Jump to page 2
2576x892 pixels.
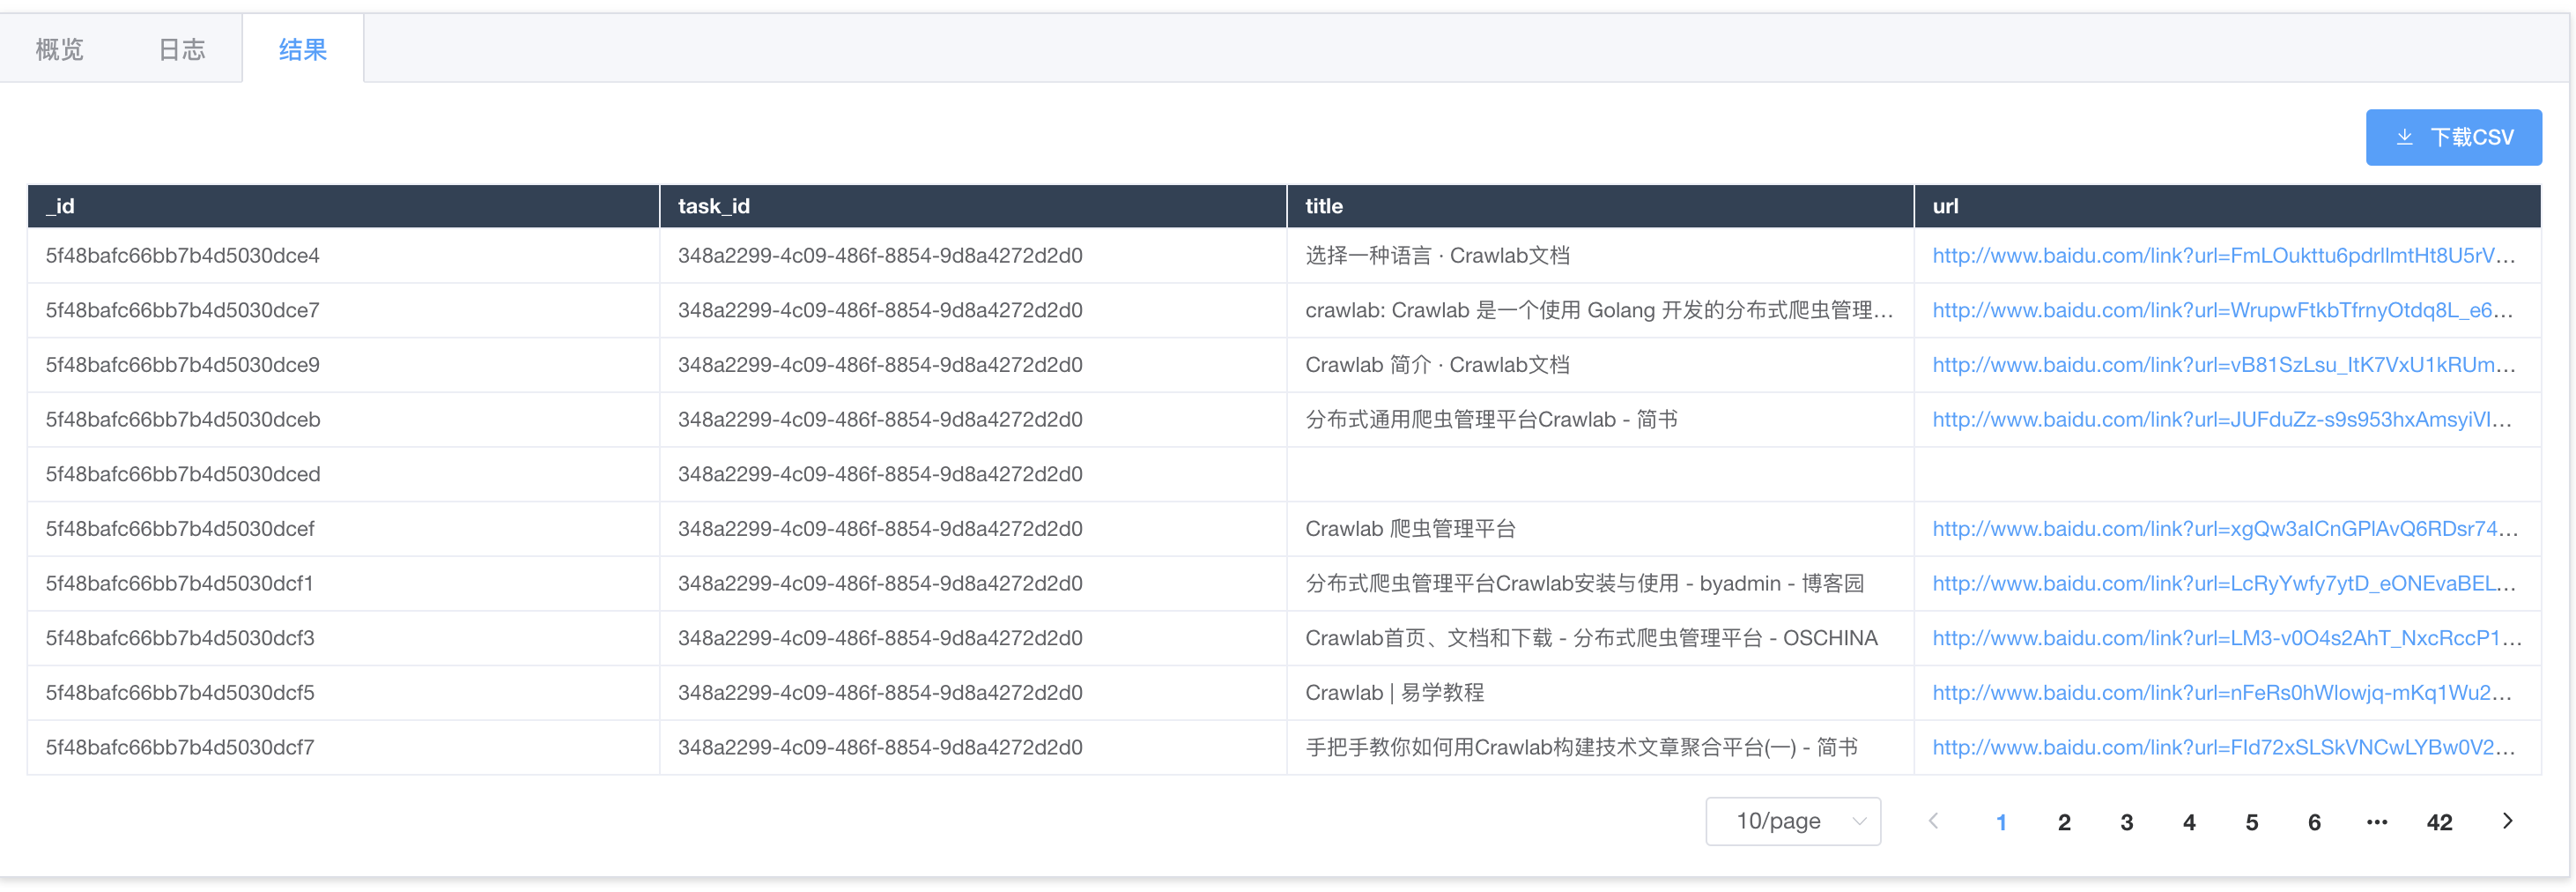(x=2064, y=822)
